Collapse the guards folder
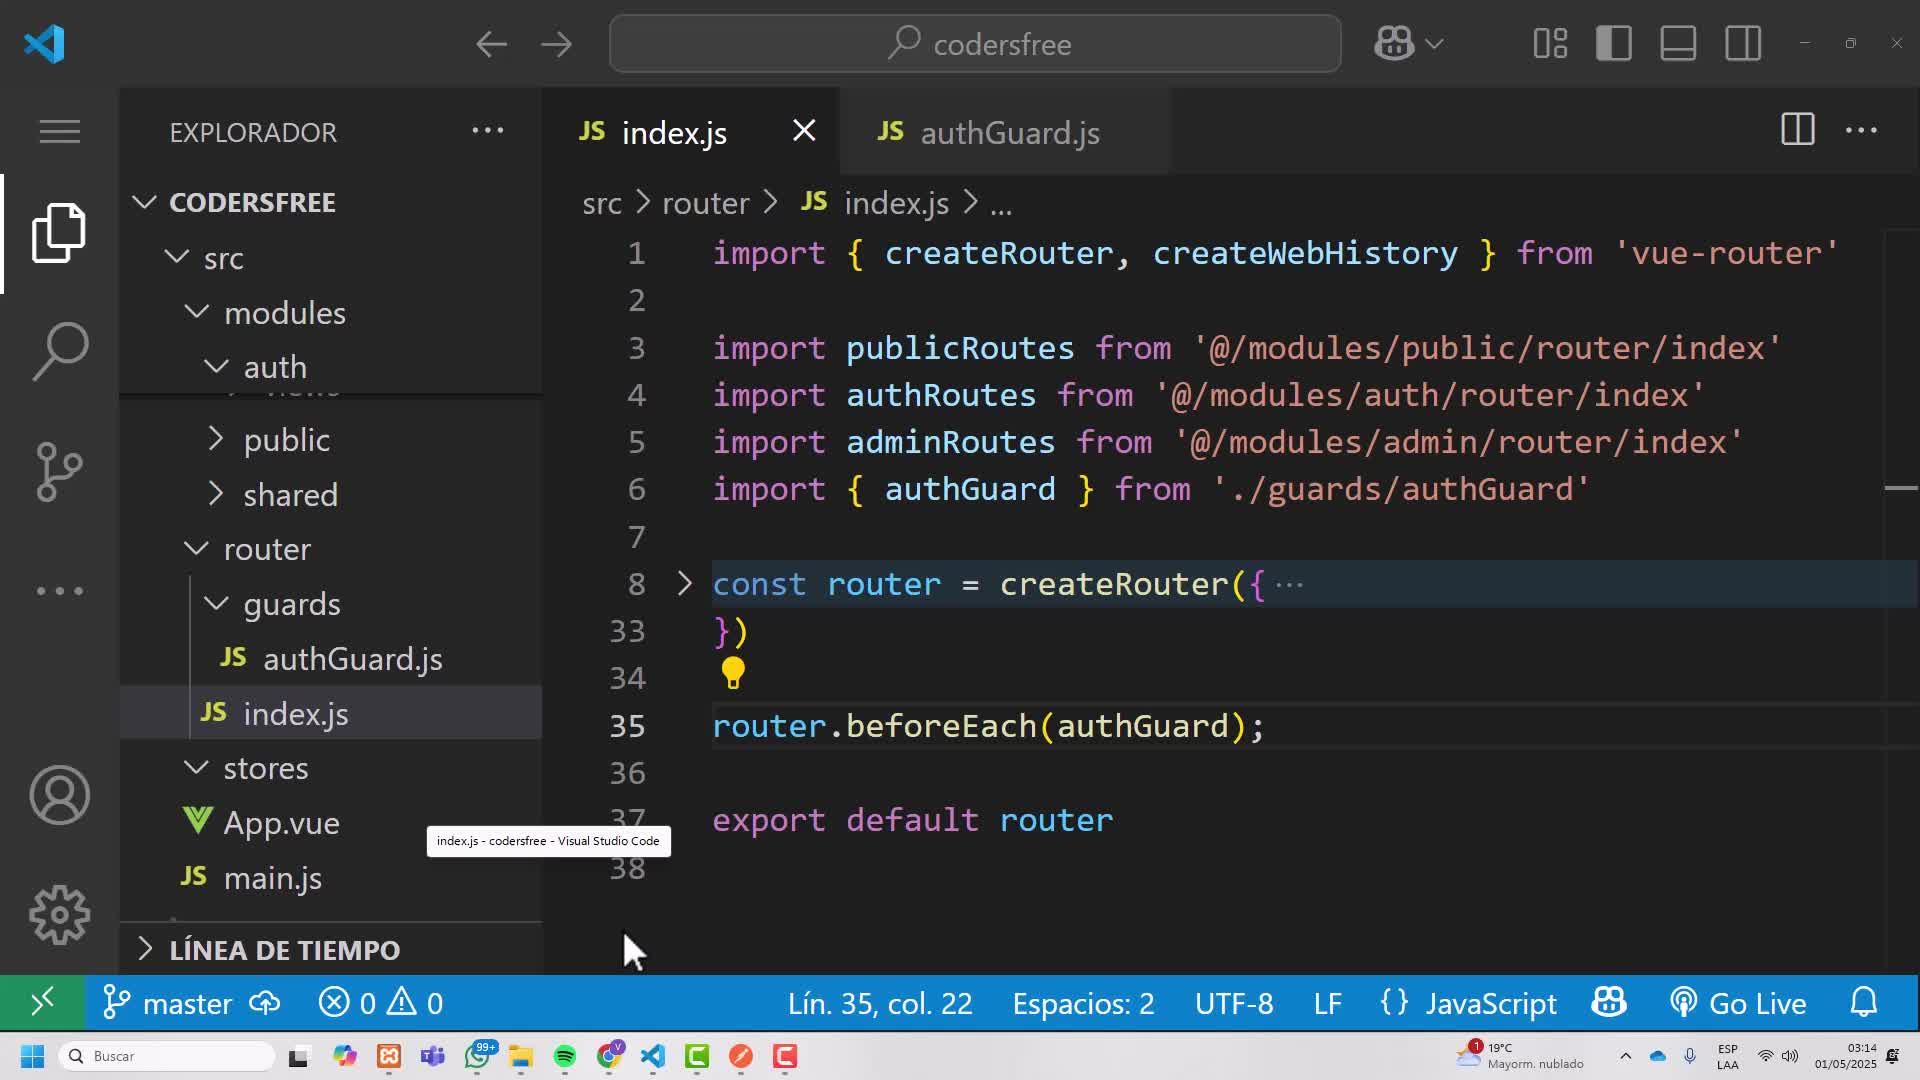This screenshot has height=1080, width=1920. (x=216, y=604)
